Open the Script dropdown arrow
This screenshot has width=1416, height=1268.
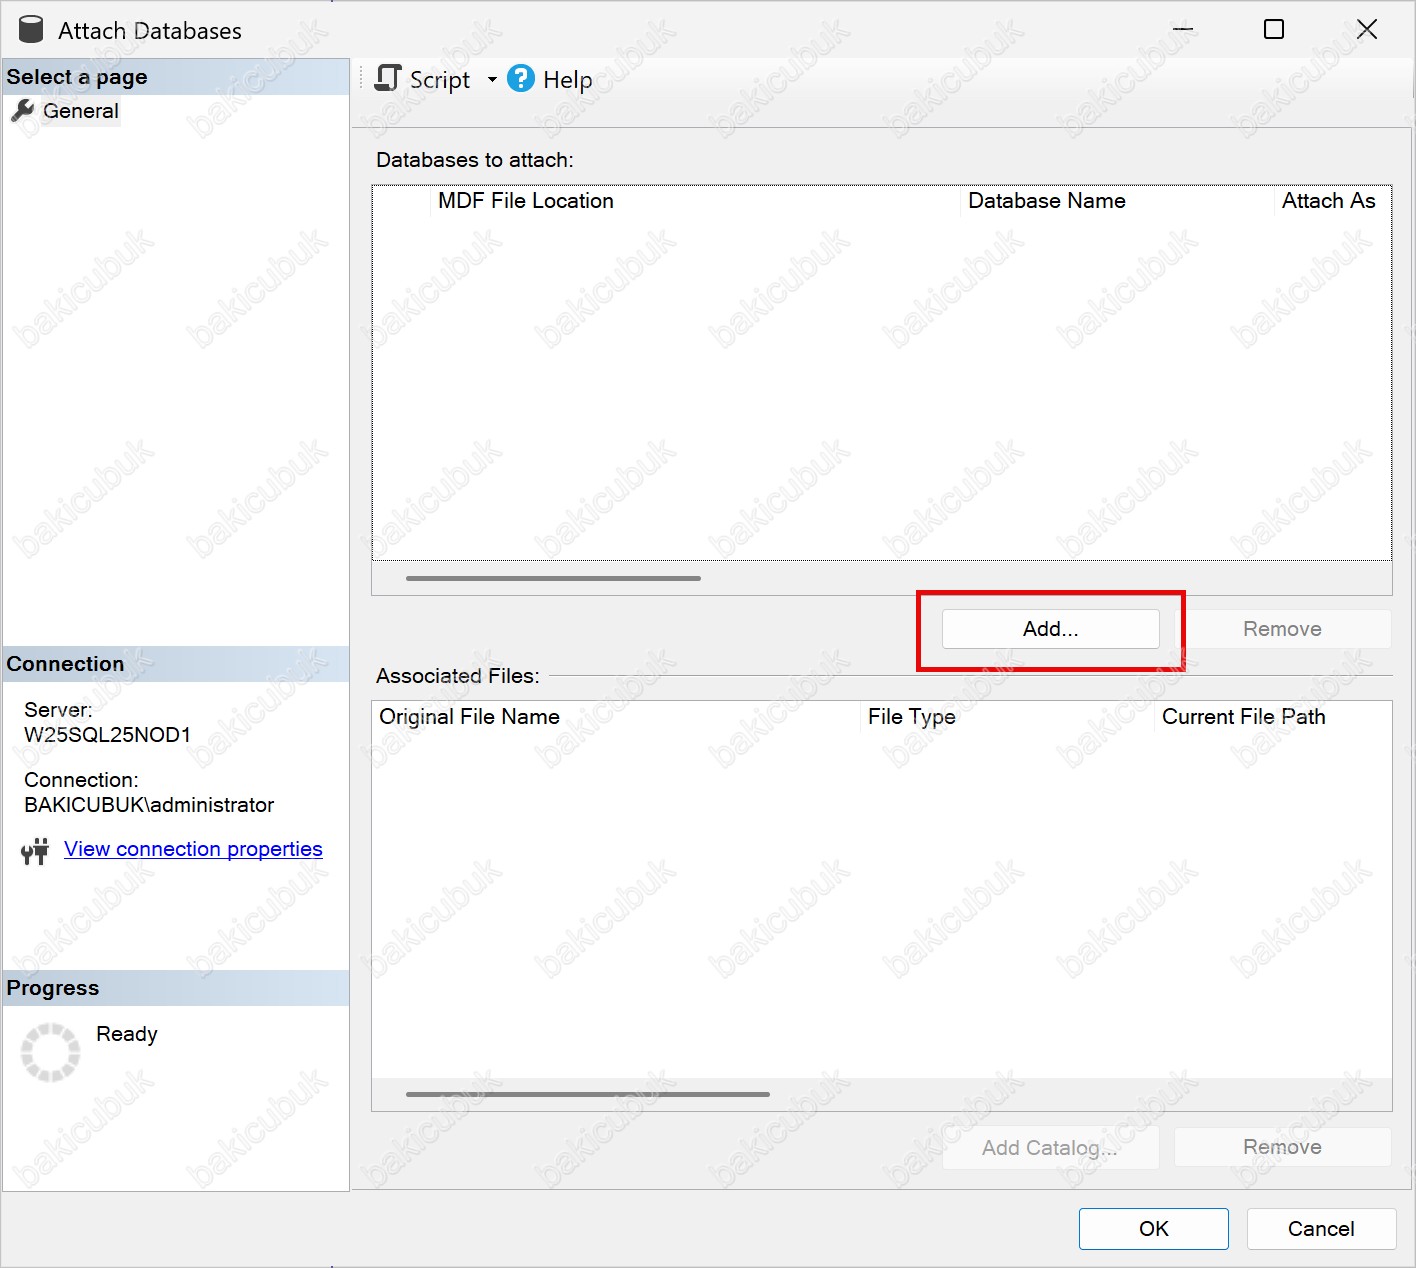[492, 80]
